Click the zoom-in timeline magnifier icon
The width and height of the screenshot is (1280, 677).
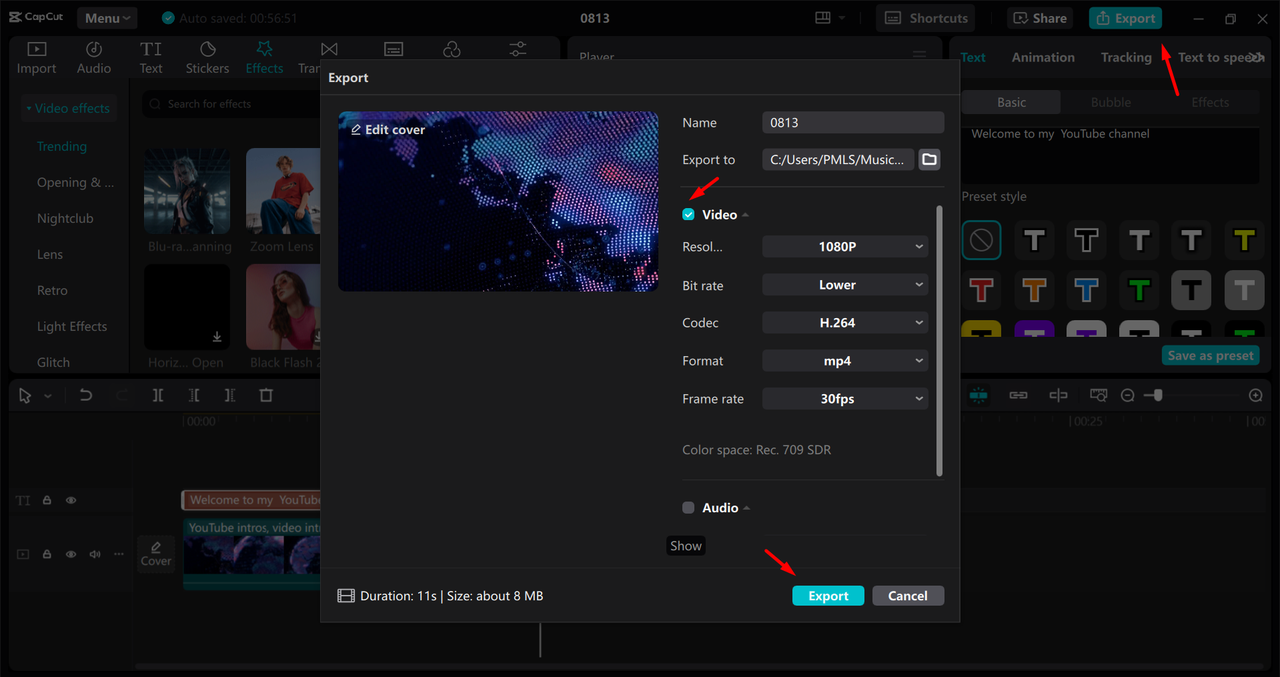point(1256,395)
